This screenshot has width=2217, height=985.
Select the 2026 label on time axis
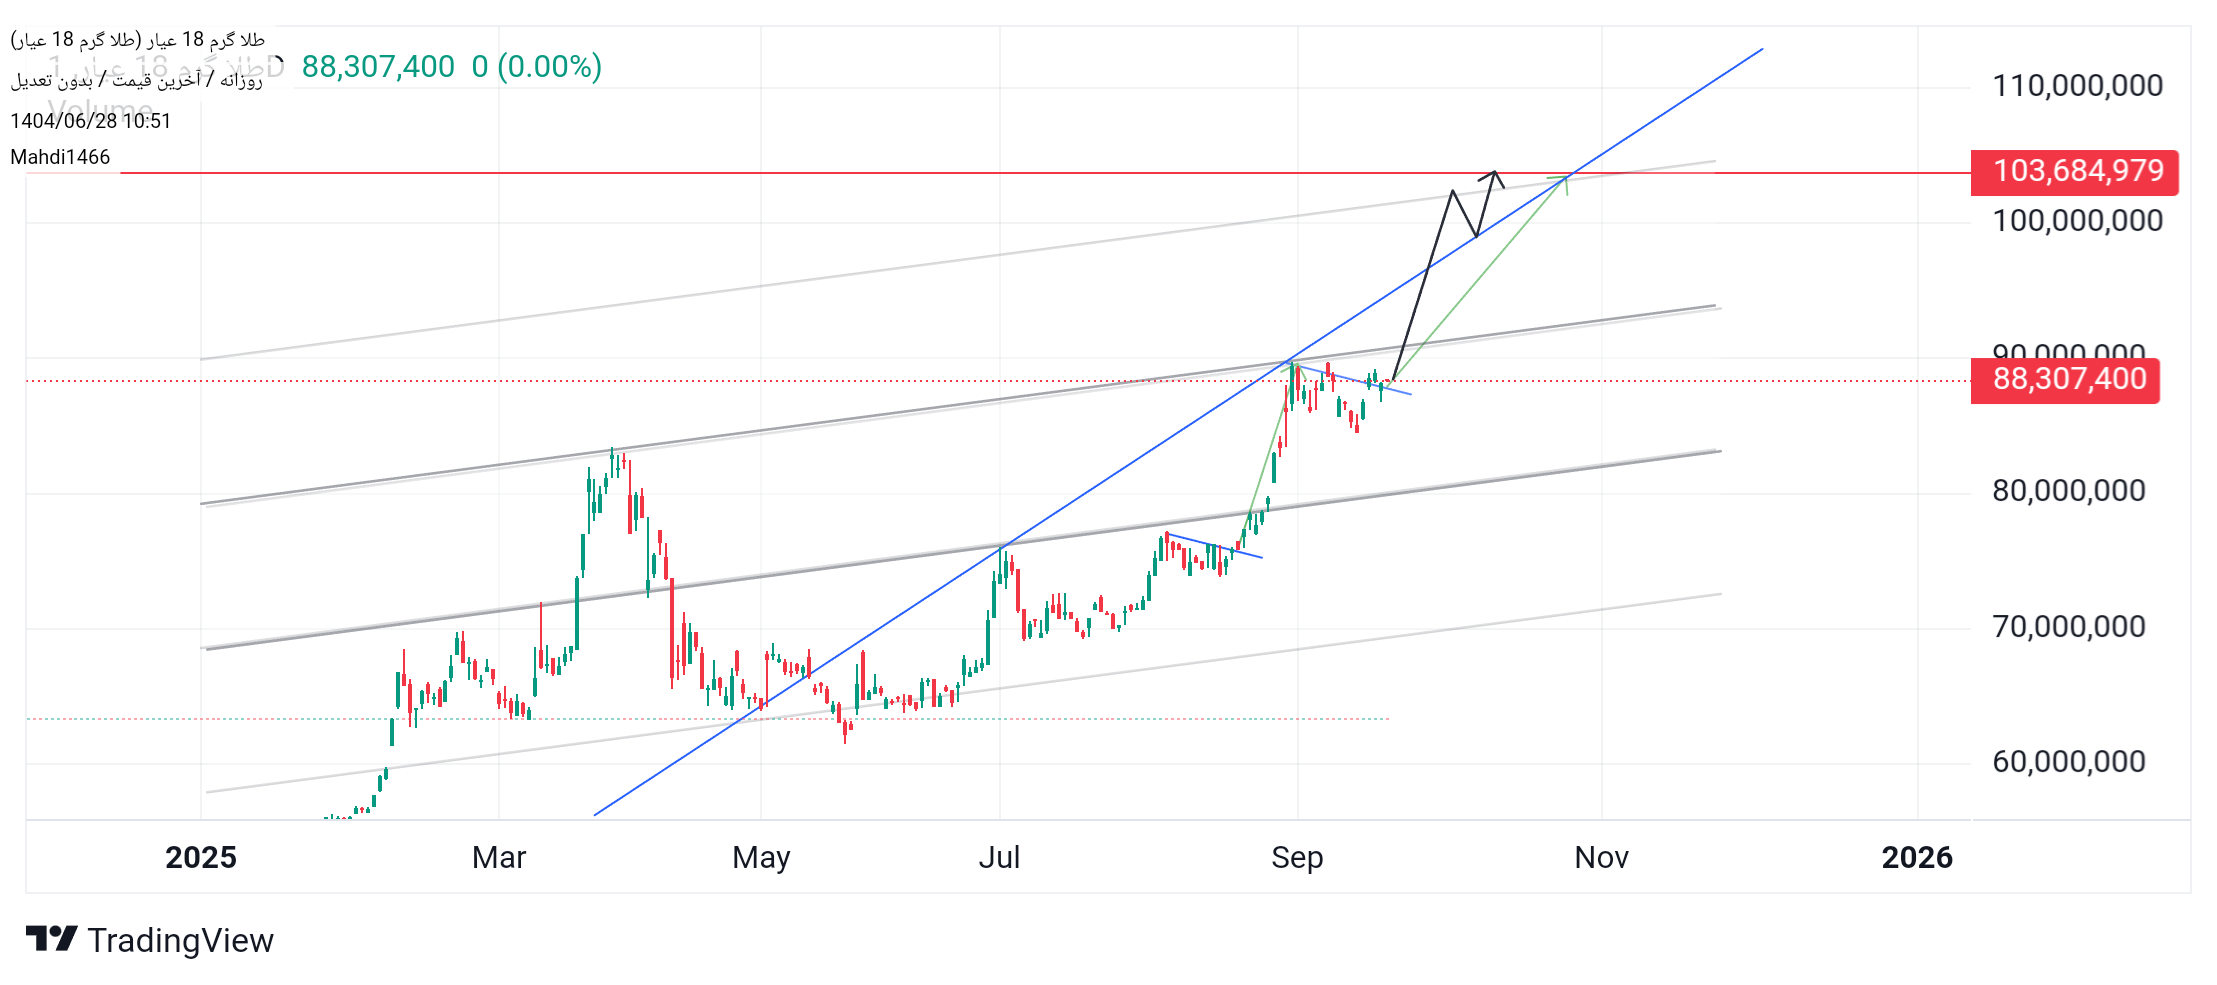point(1917,858)
